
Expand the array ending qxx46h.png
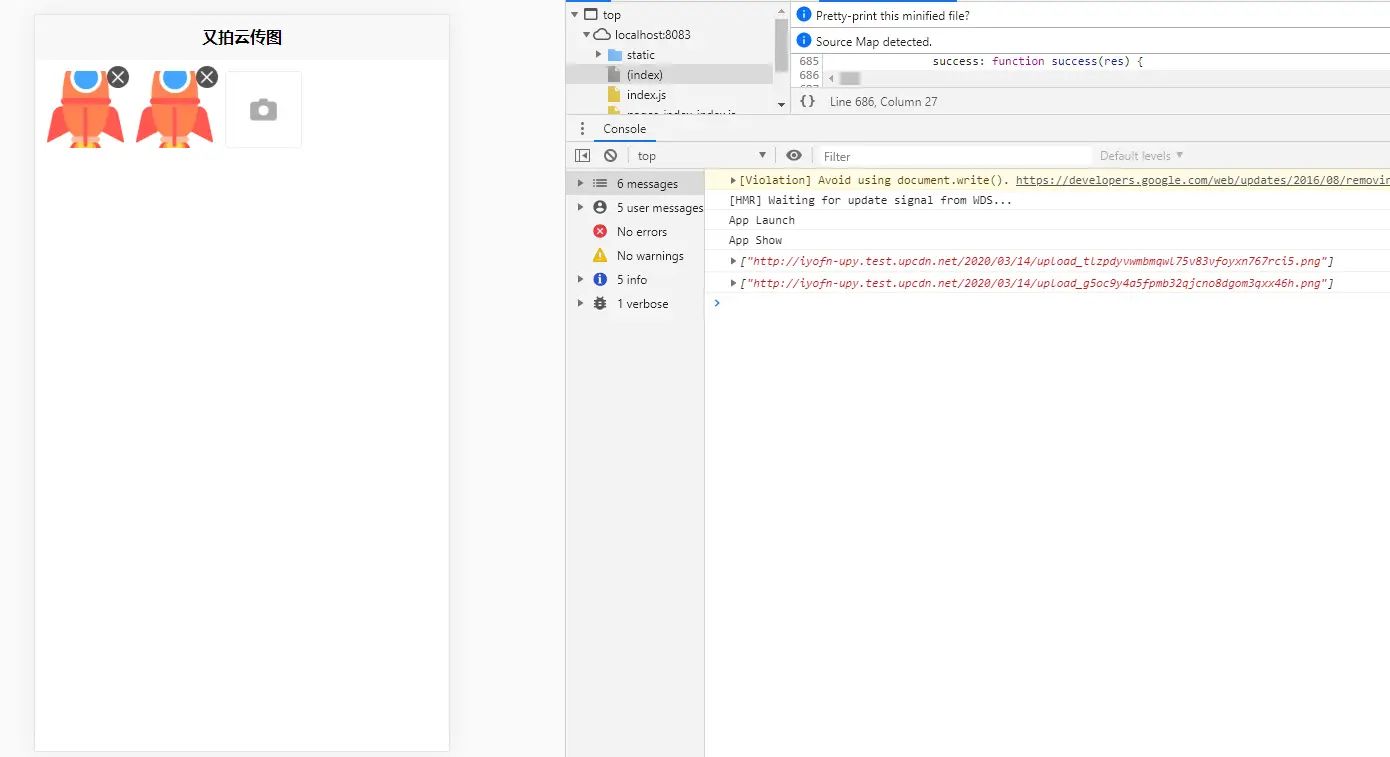(x=734, y=284)
